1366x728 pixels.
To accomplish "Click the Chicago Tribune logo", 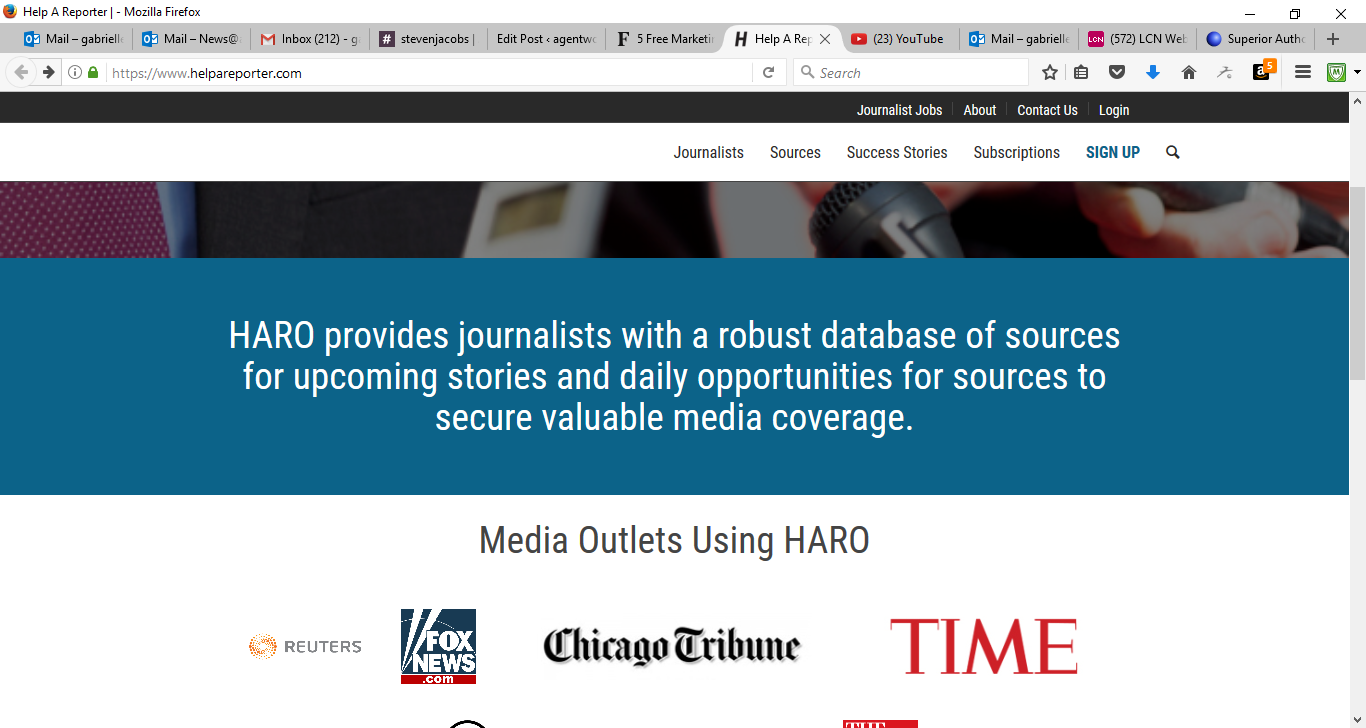I will coord(672,646).
